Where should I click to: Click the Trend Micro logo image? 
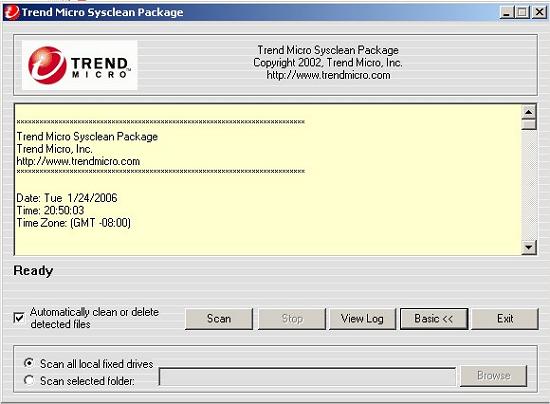click(x=80, y=65)
